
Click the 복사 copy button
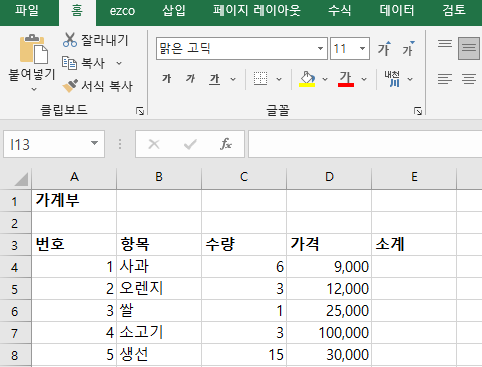(x=84, y=63)
